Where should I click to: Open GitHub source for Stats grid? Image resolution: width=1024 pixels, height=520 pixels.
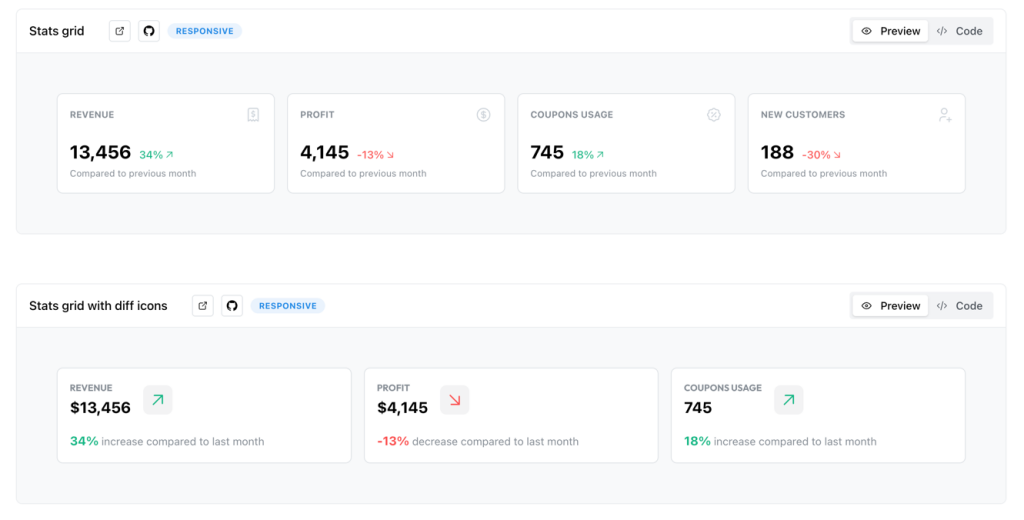[149, 31]
